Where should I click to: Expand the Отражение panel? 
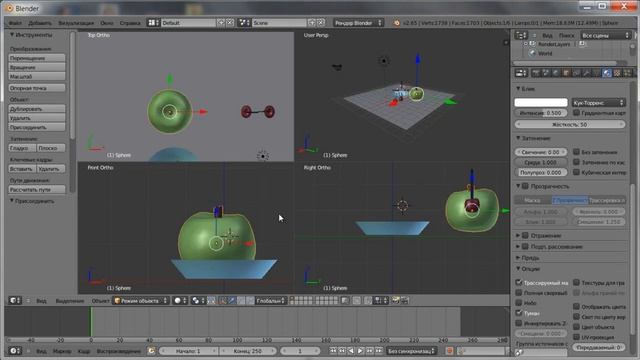pos(518,236)
